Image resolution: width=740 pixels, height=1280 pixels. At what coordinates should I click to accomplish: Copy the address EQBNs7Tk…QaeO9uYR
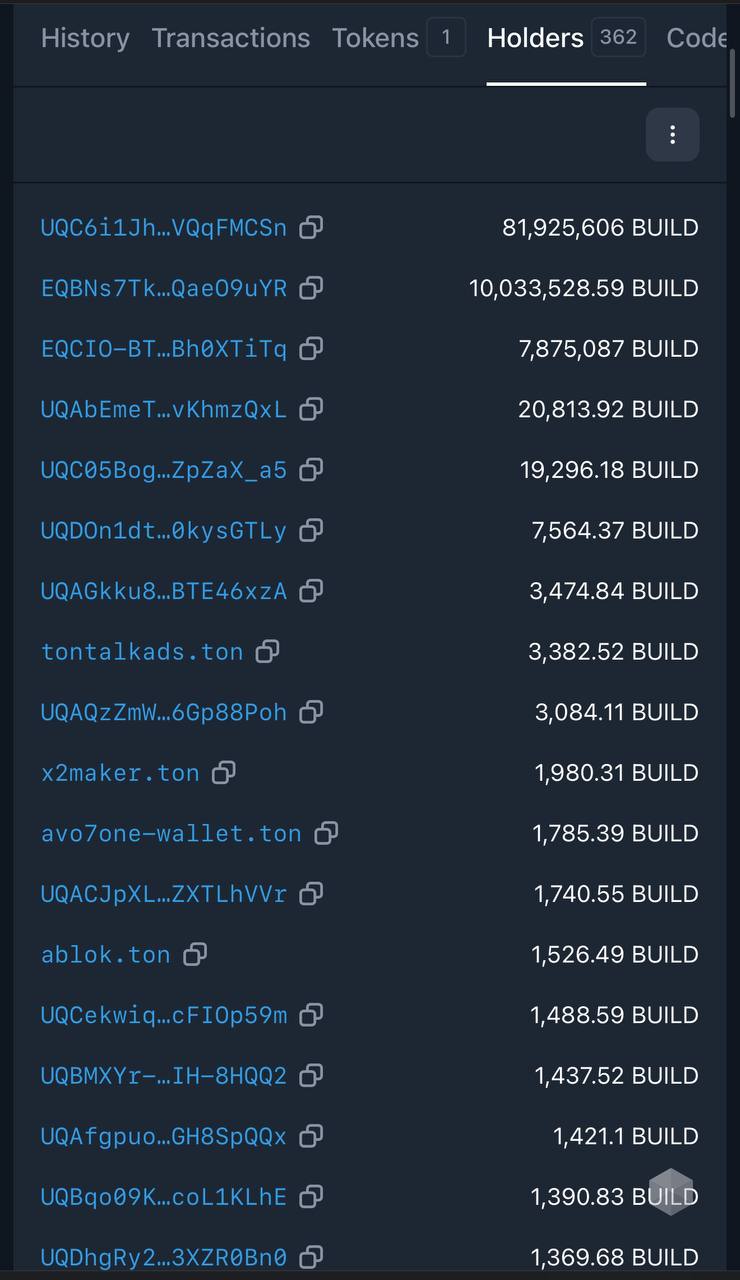click(311, 288)
